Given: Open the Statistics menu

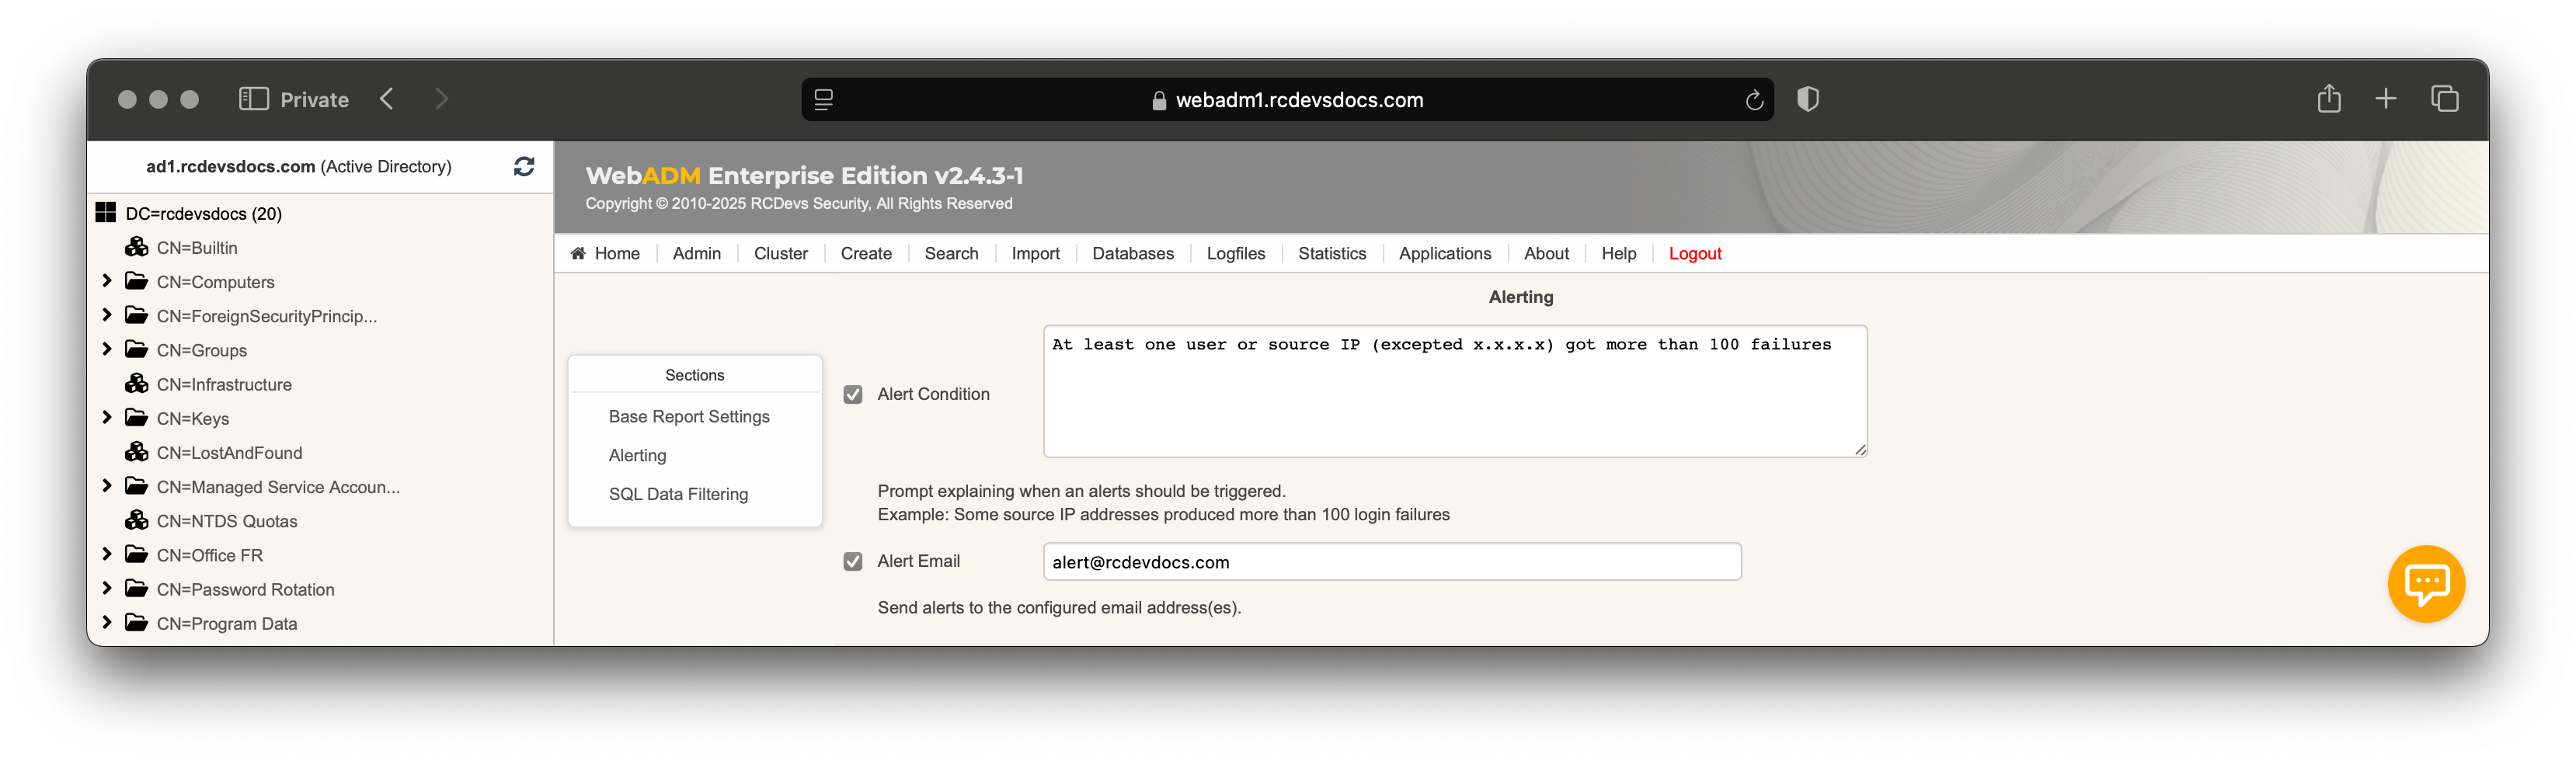Looking at the screenshot, I should point(1332,254).
